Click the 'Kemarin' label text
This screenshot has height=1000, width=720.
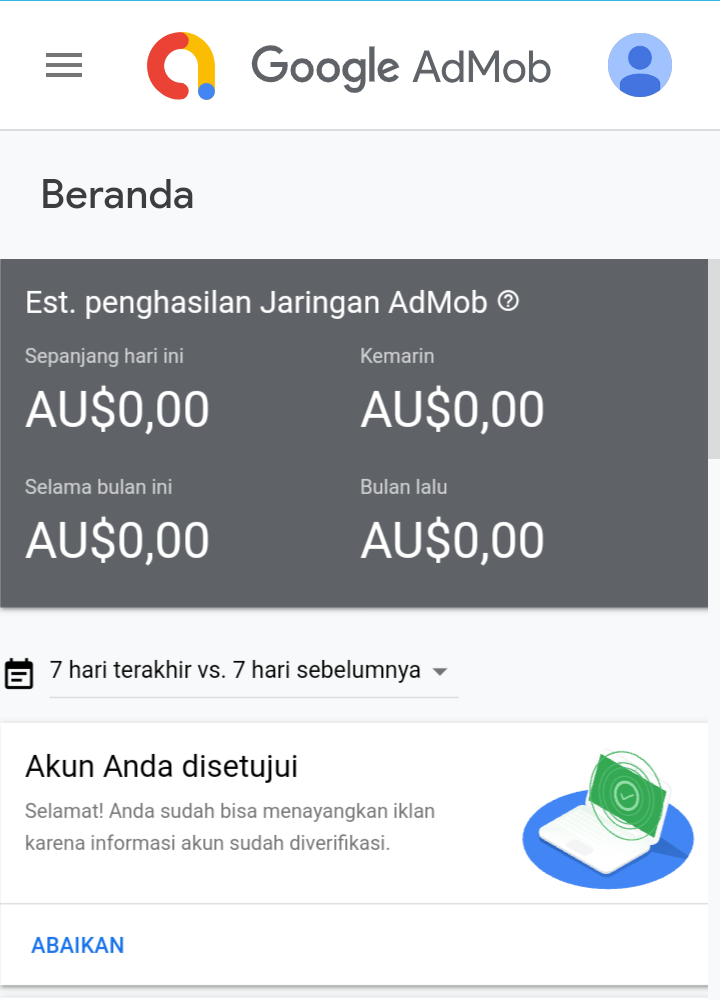point(397,356)
